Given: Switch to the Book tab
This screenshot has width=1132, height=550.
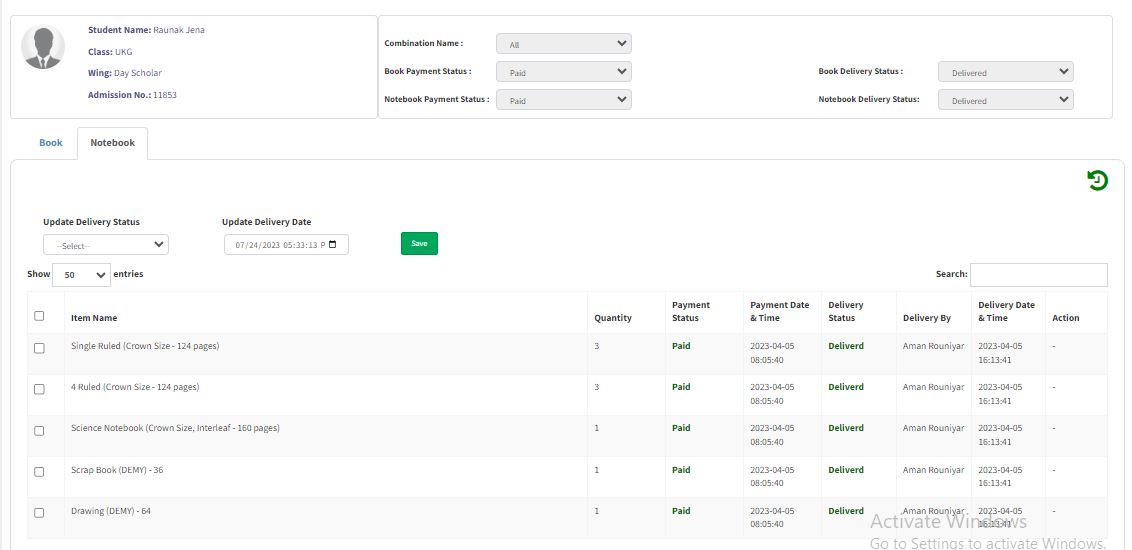Looking at the screenshot, I should [x=51, y=143].
